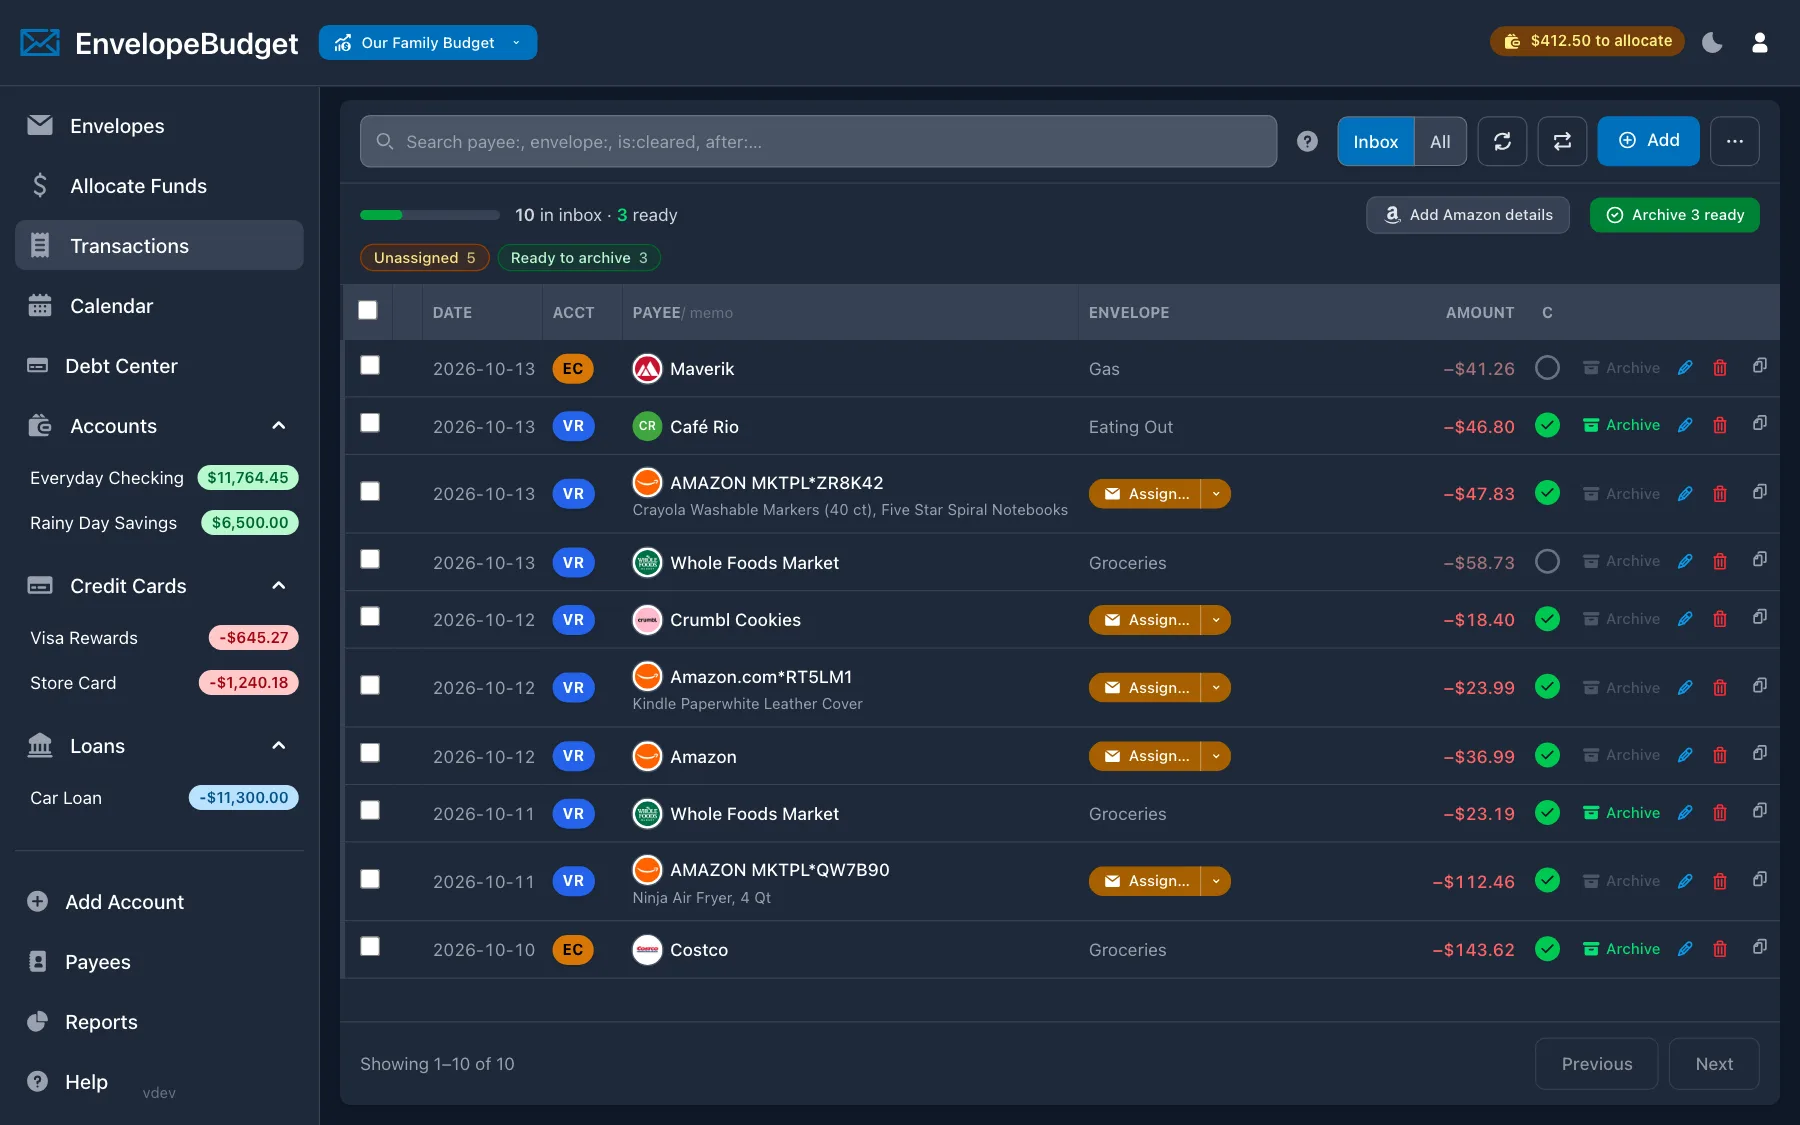
Task: Toggle dark mode moon icon
Action: pyautogui.click(x=1712, y=42)
